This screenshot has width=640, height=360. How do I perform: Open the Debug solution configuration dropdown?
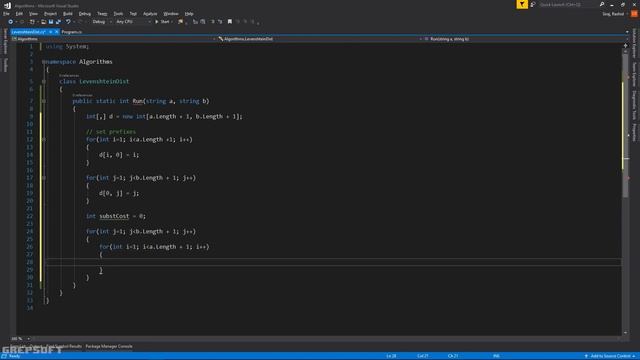pyautogui.click(x=102, y=22)
